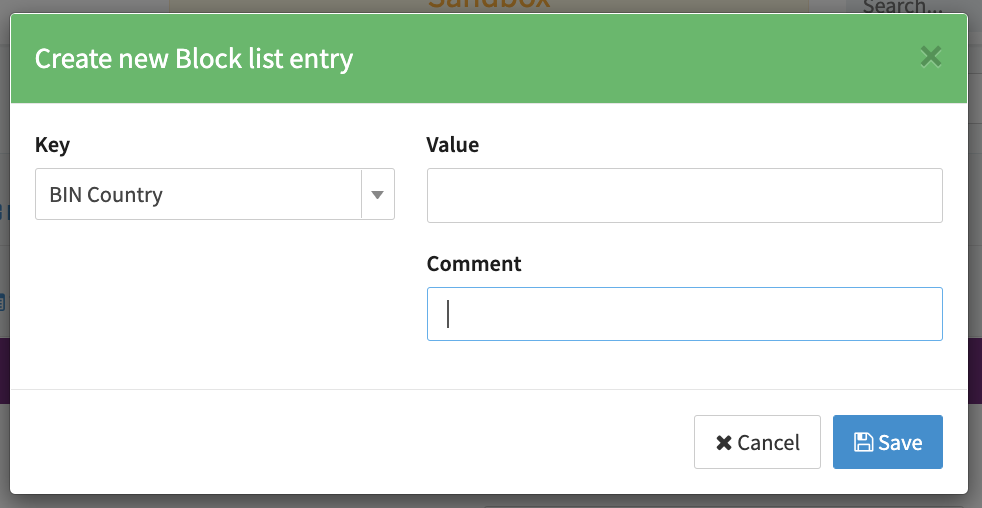Click the floppy disk icon on Save
The width and height of the screenshot is (982, 508).
tap(862, 442)
